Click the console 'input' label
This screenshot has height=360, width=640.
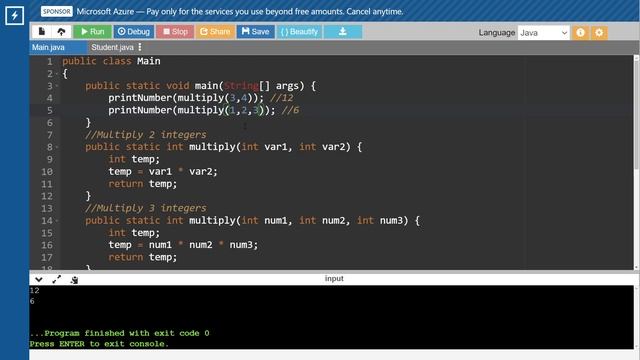(x=334, y=278)
